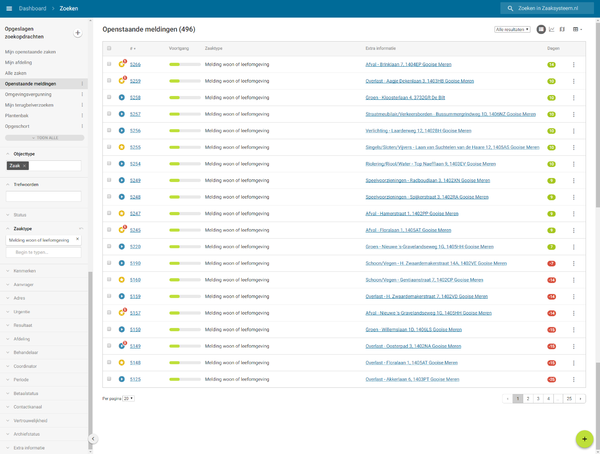Viewport: 600px width, 454px height.
Task: Expand the Status filter section
Action: pyautogui.click(x=20, y=215)
